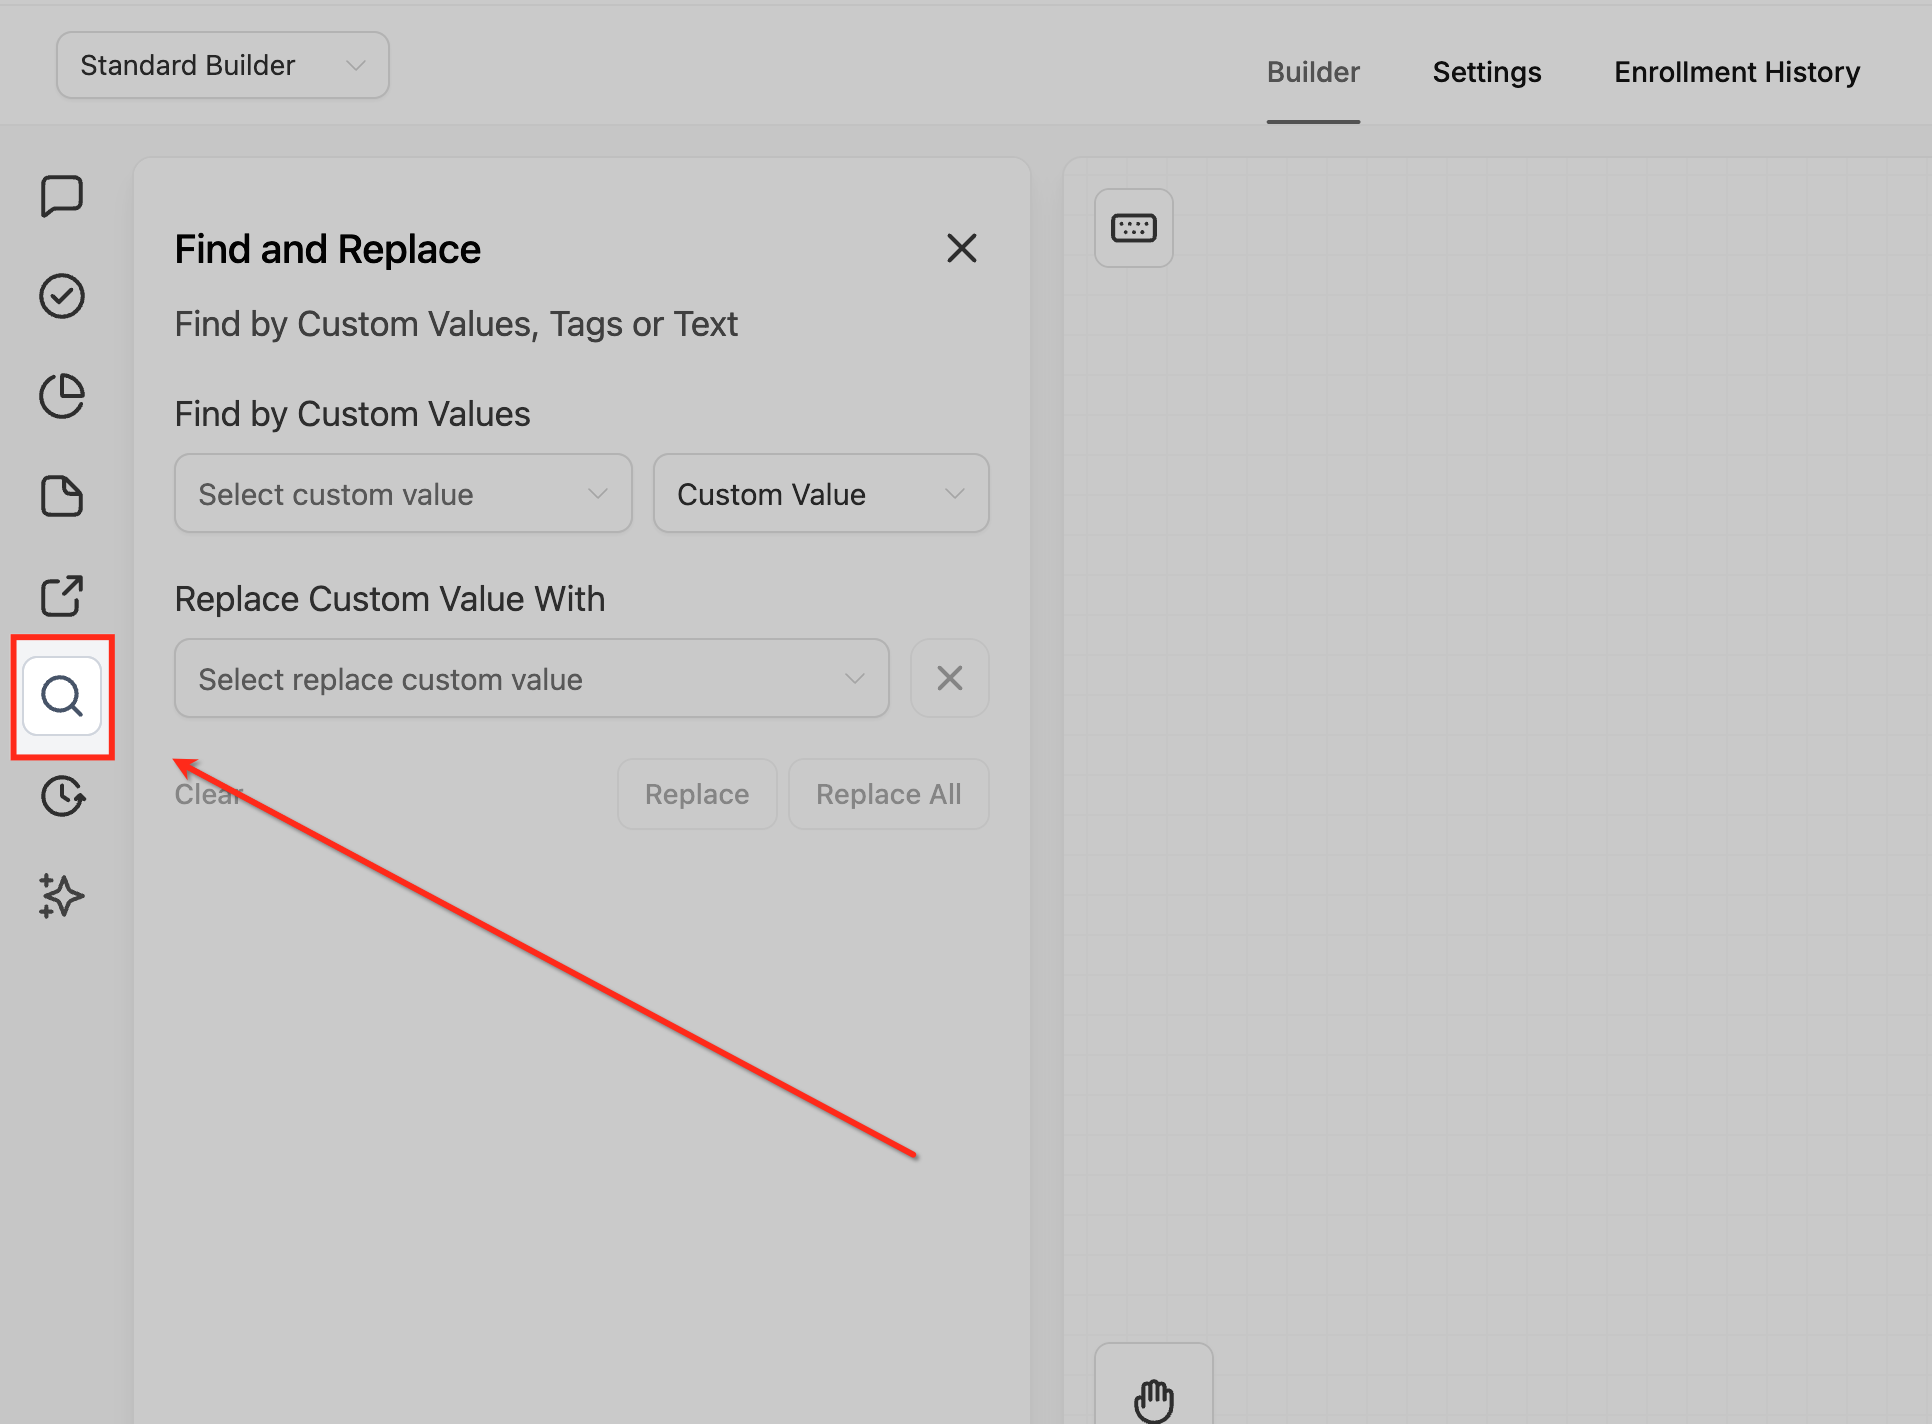Switch to the Settings tab

[x=1486, y=72]
